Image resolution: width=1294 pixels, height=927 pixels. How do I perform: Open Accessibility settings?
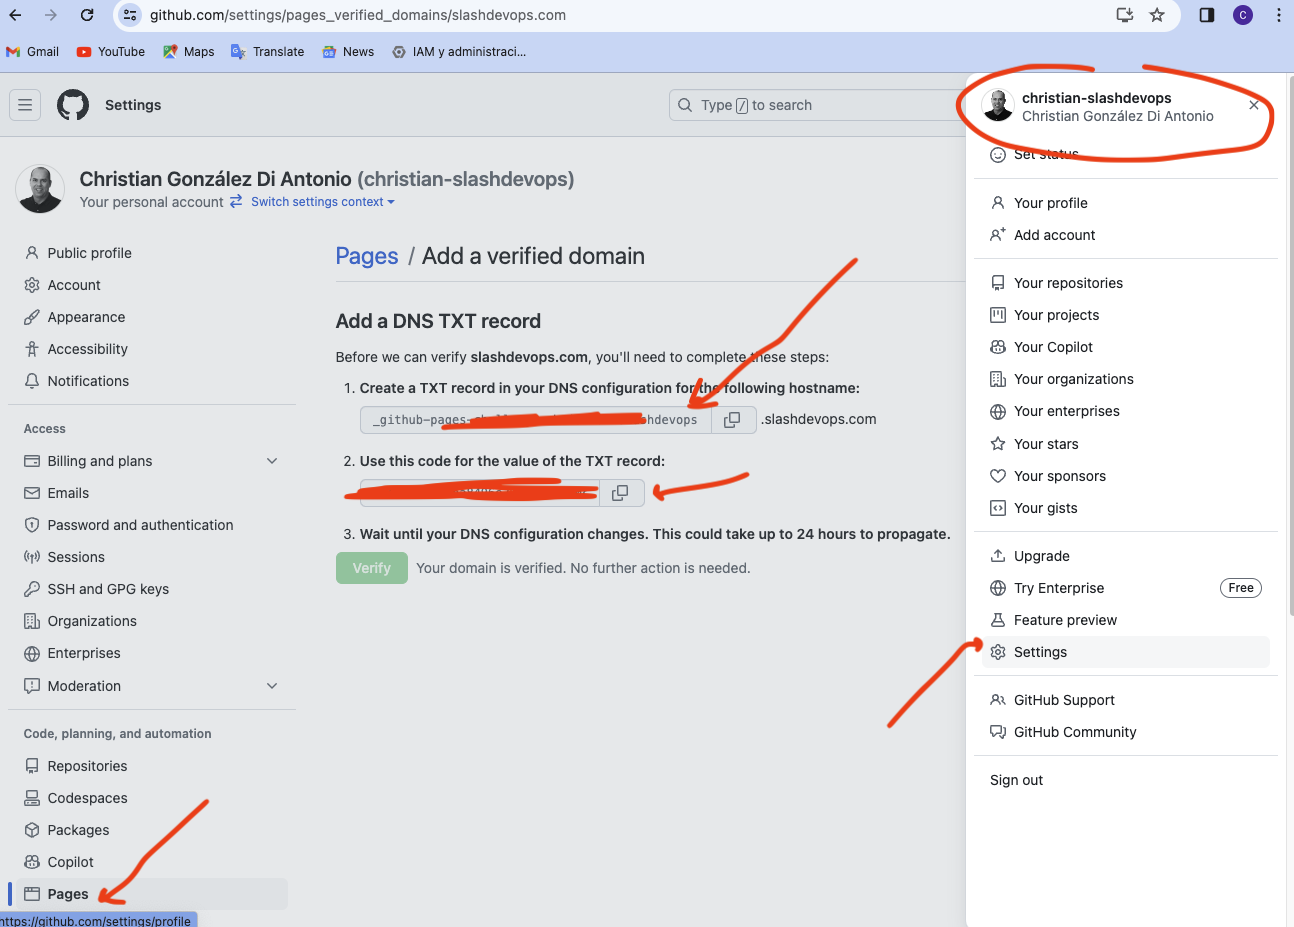(x=152, y=349)
